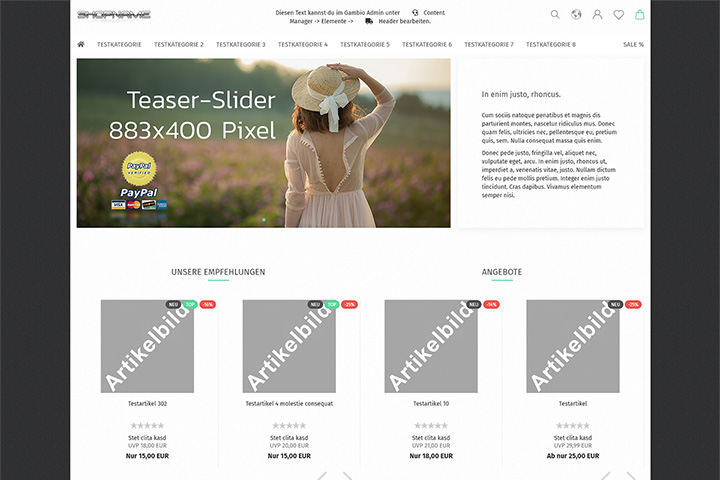720x480 pixels.
Task: Open the user account icon
Action: coord(597,15)
